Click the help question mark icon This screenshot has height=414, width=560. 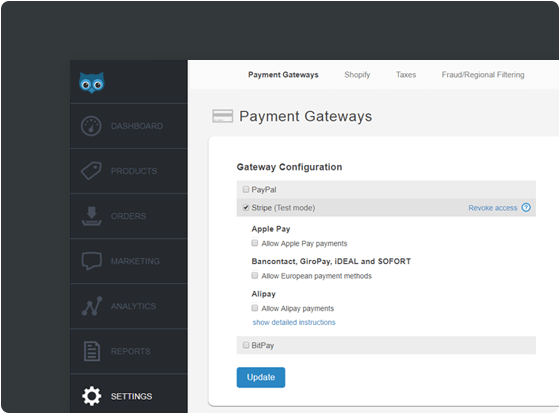[526, 207]
